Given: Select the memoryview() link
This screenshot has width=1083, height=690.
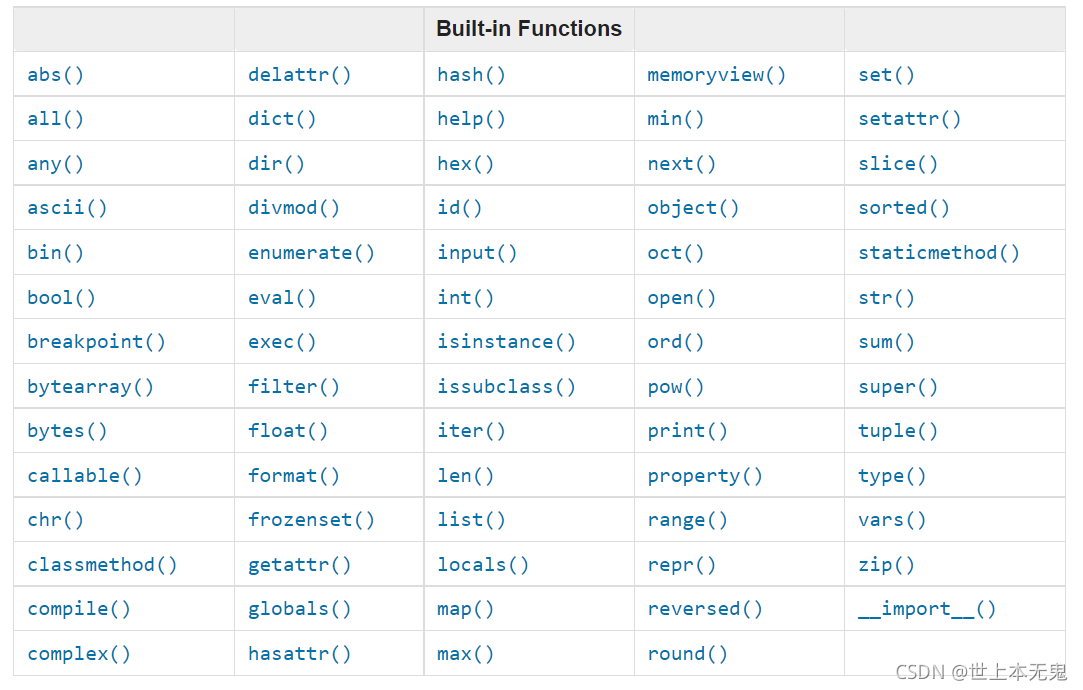Looking at the screenshot, I should coord(716,75).
